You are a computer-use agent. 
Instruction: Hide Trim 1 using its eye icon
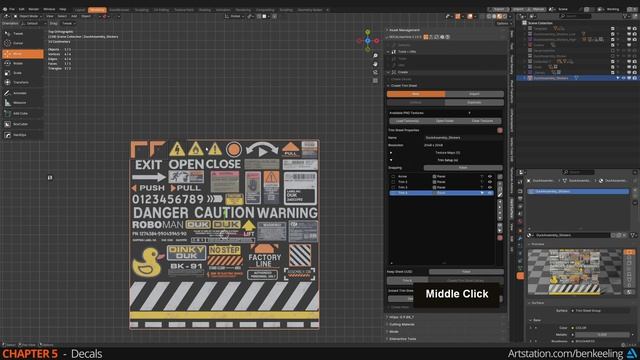(x=490, y=182)
